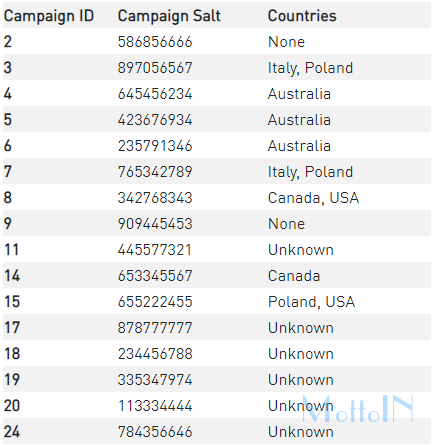Click salt value 909445453

[155, 224]
